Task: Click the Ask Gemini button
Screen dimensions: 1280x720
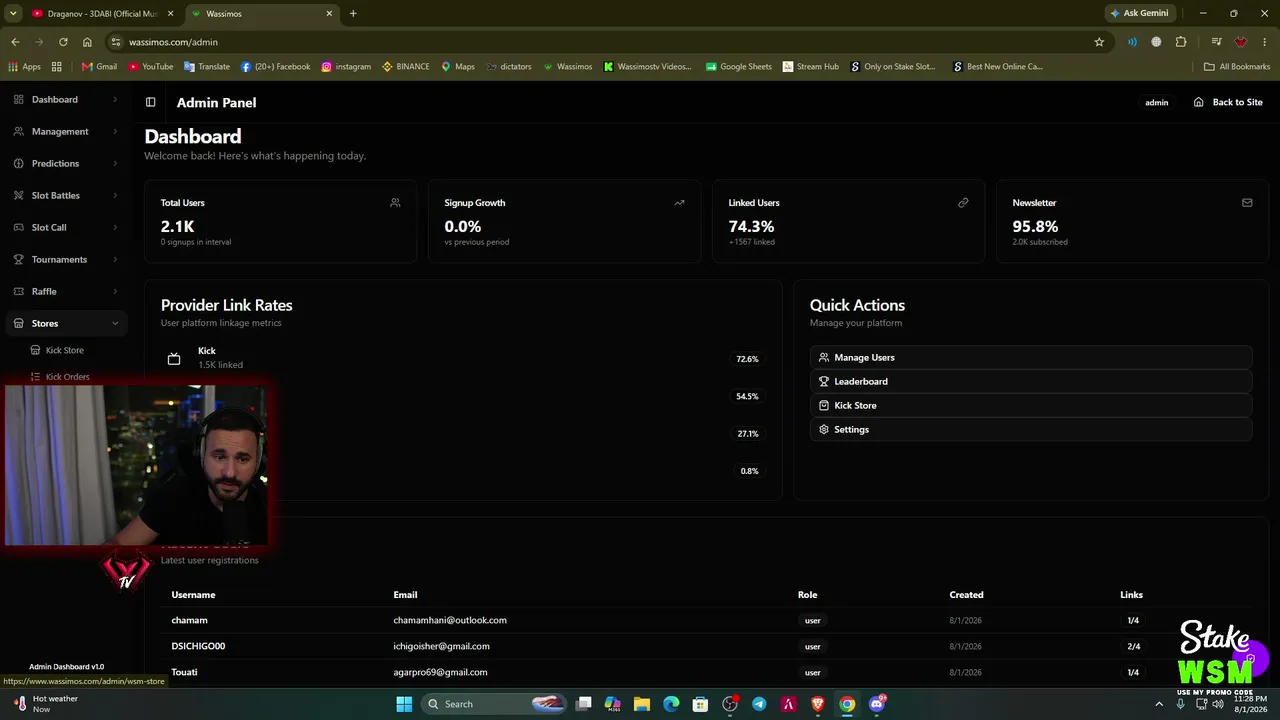Action: (x=1139, y=14)
